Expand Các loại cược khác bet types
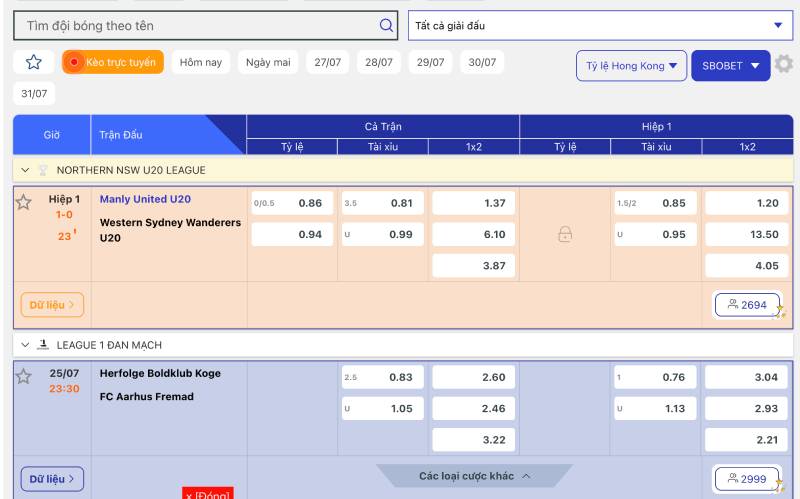 coord(474,476)
